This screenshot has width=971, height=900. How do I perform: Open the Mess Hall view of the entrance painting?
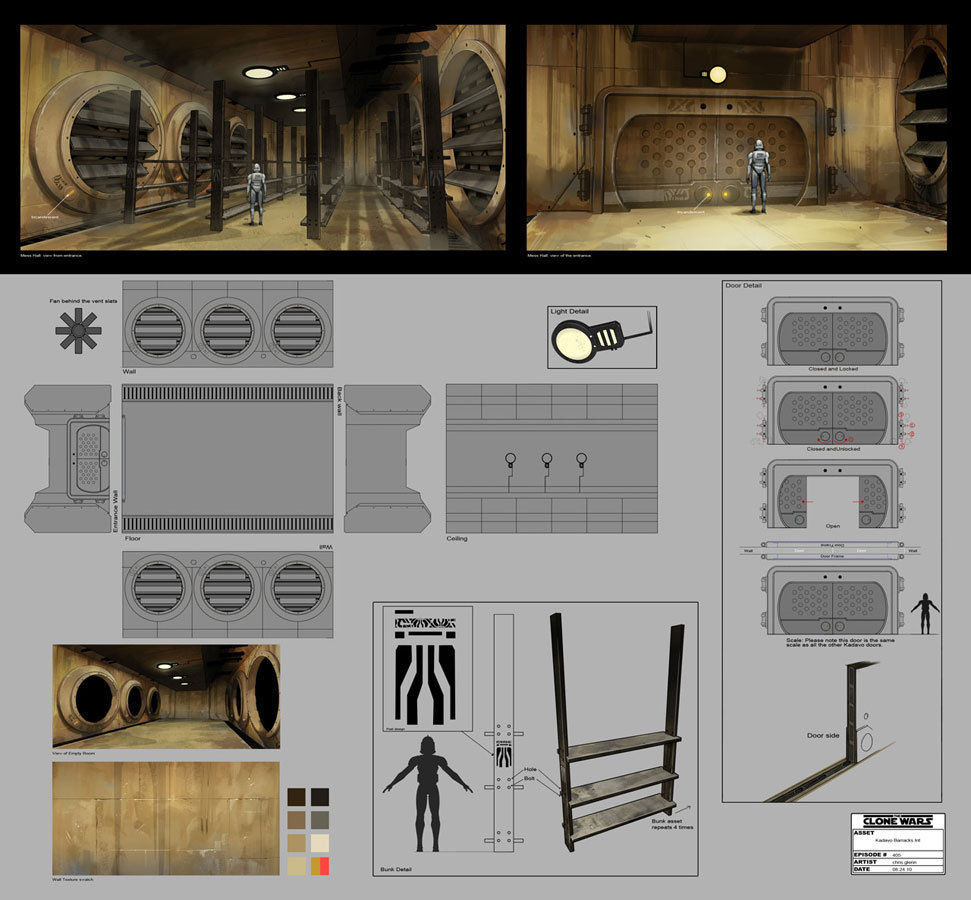736,138
